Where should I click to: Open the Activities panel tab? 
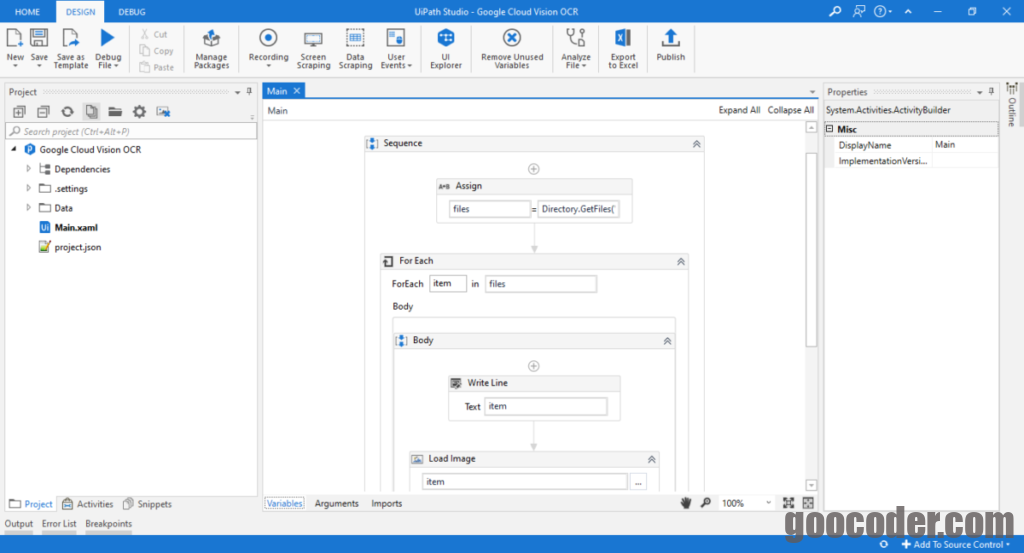pos(88,504)
